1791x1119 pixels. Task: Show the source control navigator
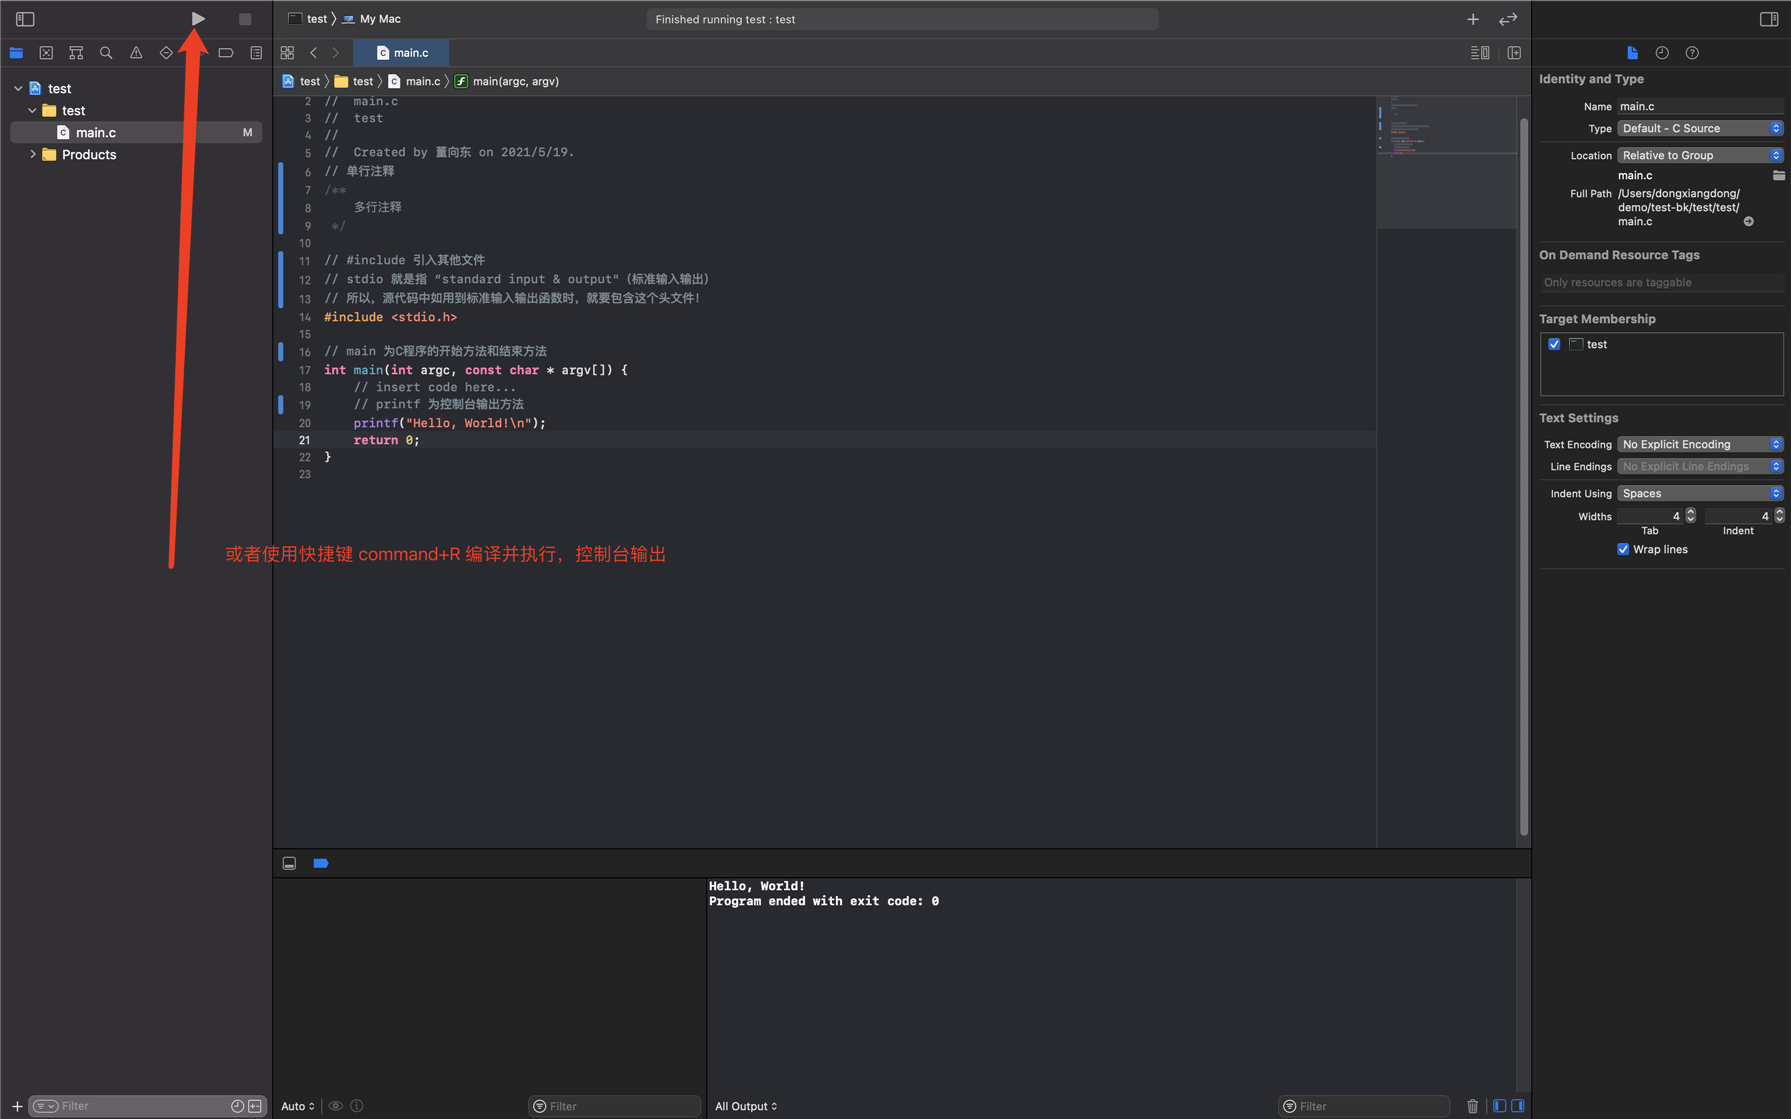[46, 53]
